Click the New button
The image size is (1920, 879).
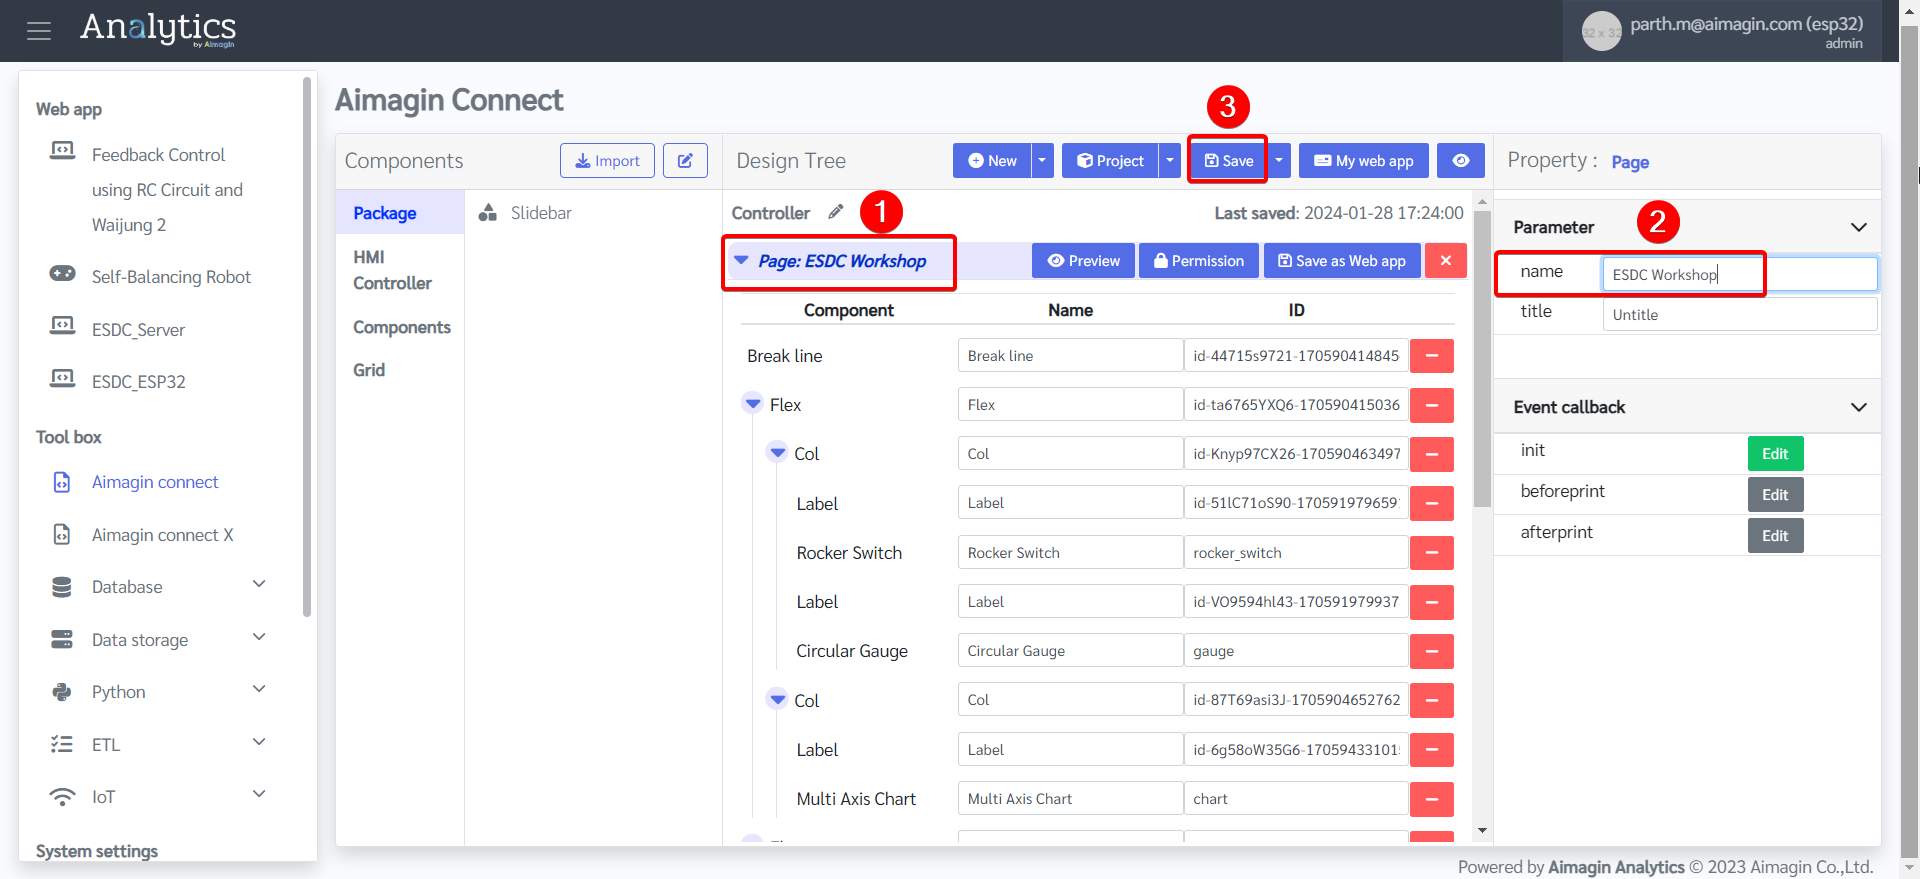pyautogui.click(x=992, y=161)
